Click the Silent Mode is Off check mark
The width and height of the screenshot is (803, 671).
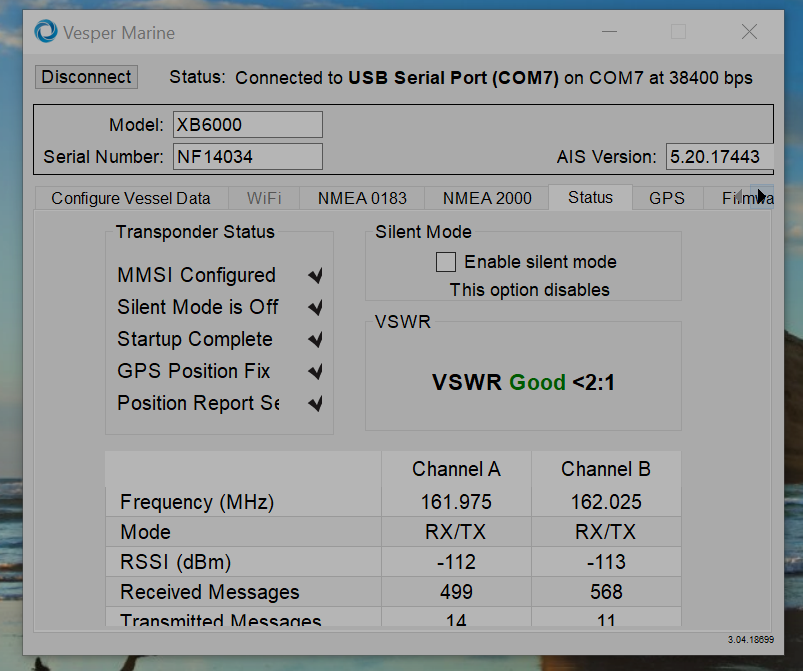[316, 307]
